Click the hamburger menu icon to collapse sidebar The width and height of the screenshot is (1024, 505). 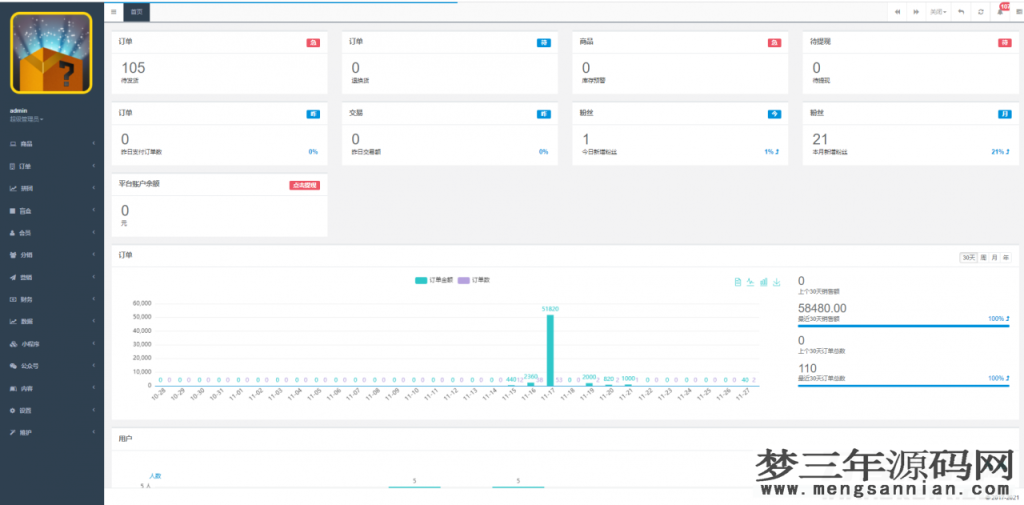tap(114, 12)
